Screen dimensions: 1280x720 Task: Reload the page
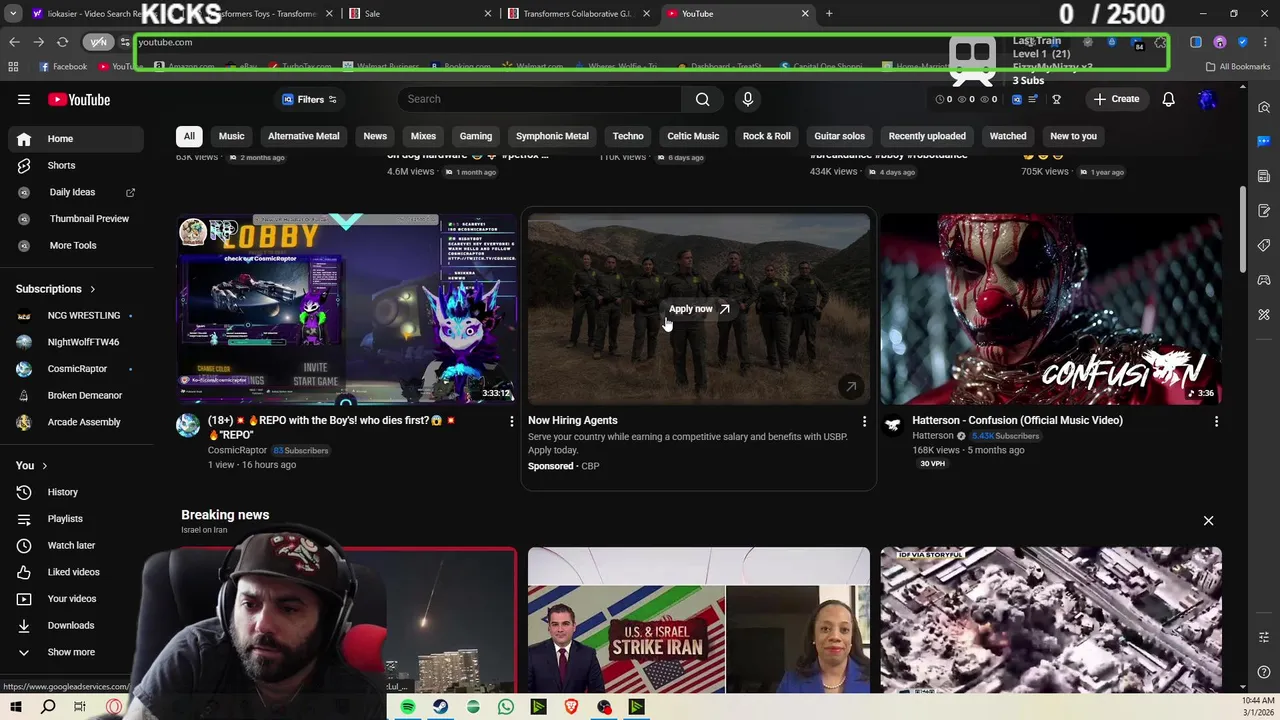(x=62, y=42)
